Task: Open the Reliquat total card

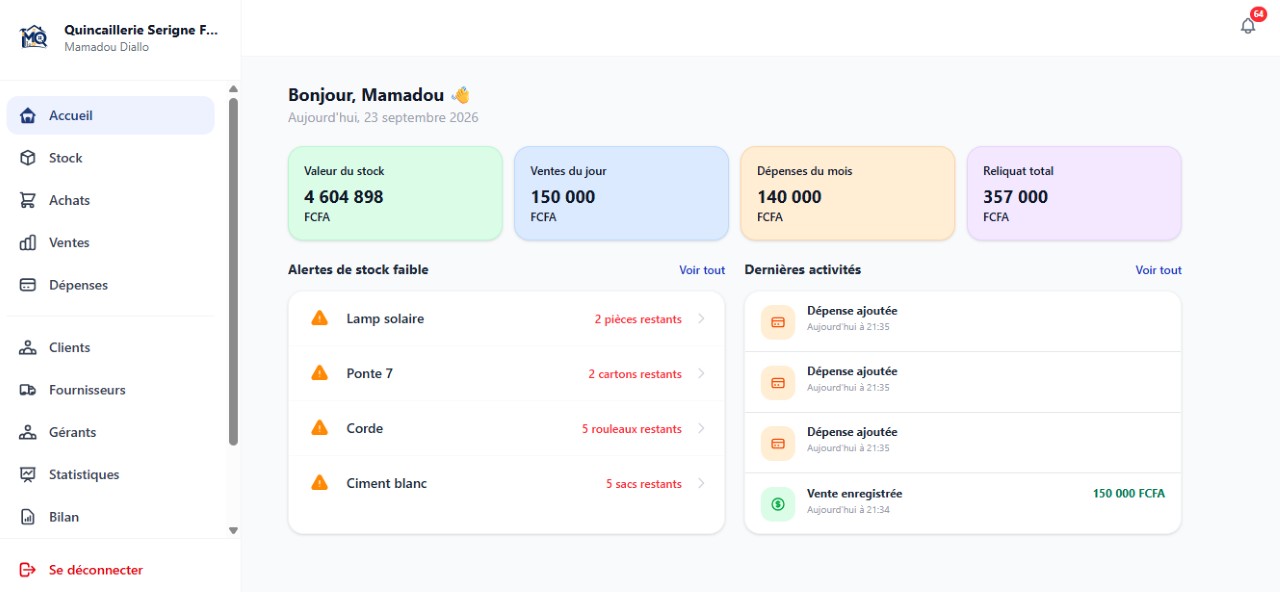Action: pyautogui.click(x=1074, y=194)
